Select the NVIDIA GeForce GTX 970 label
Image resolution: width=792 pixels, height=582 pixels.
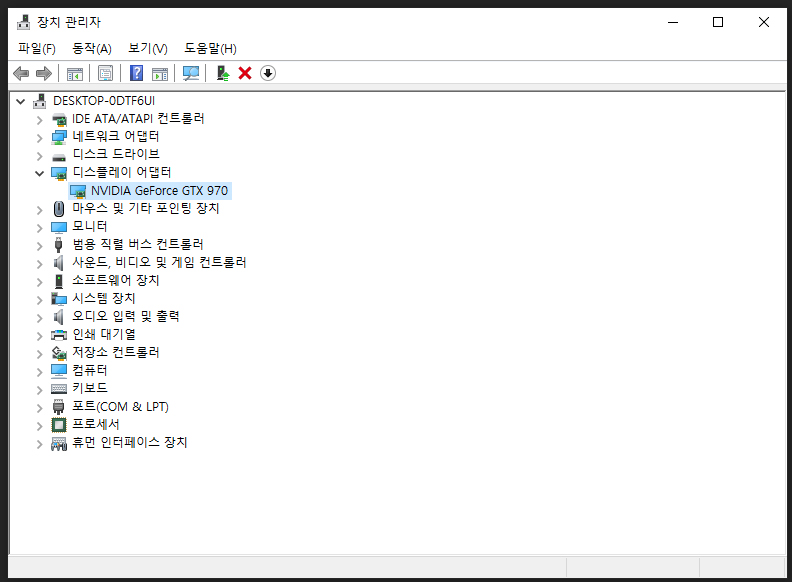[160, 191]
